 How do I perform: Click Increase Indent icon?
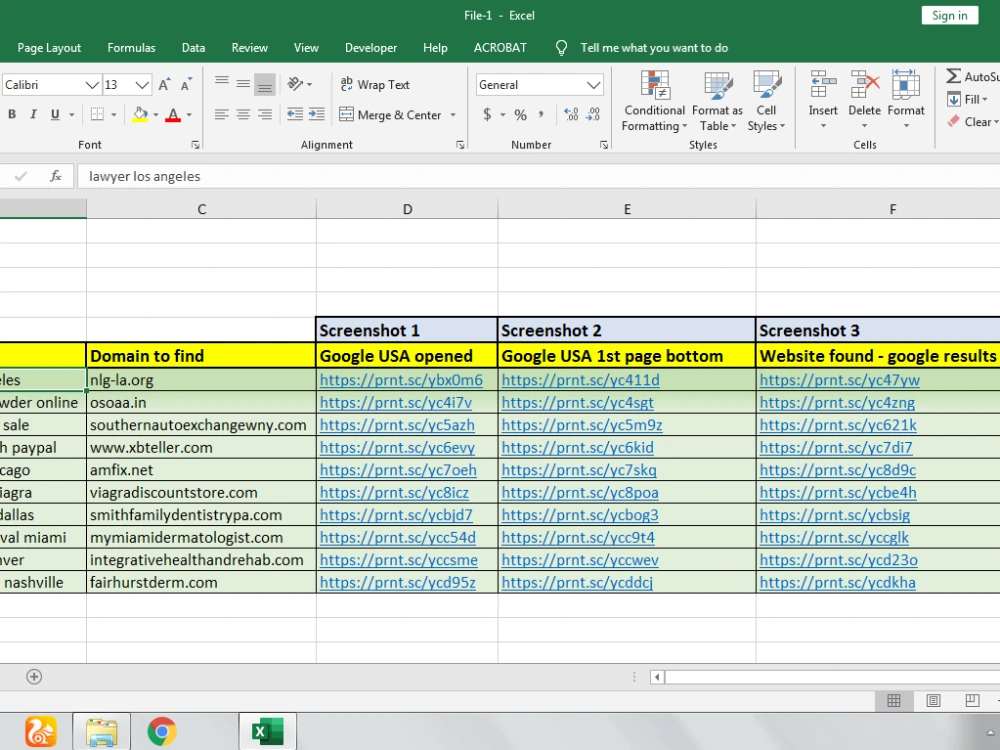(316, 115)
